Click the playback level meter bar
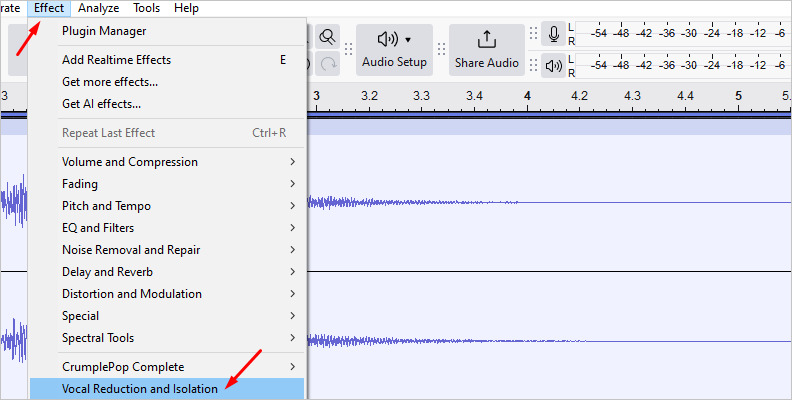Viewport: 792px width, 400px height. pyautogui.click(x=683, y=66)
